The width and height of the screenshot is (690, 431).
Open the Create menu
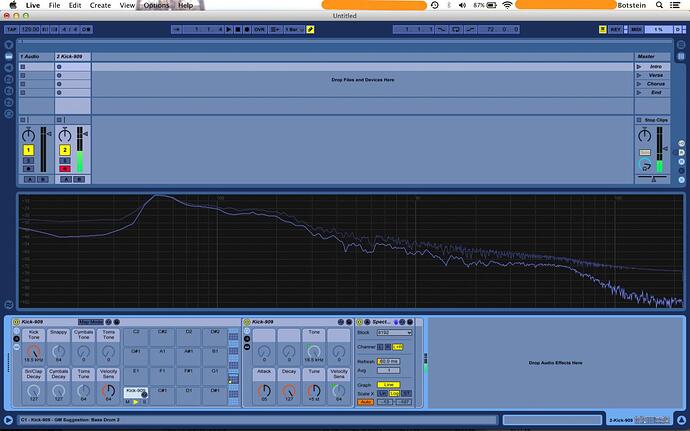[100, 5]
